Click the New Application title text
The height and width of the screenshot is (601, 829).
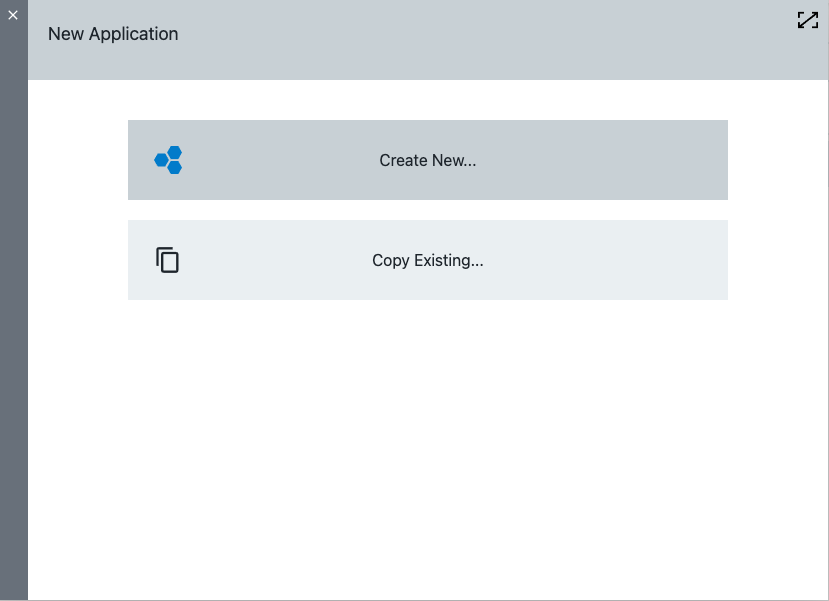112,33
